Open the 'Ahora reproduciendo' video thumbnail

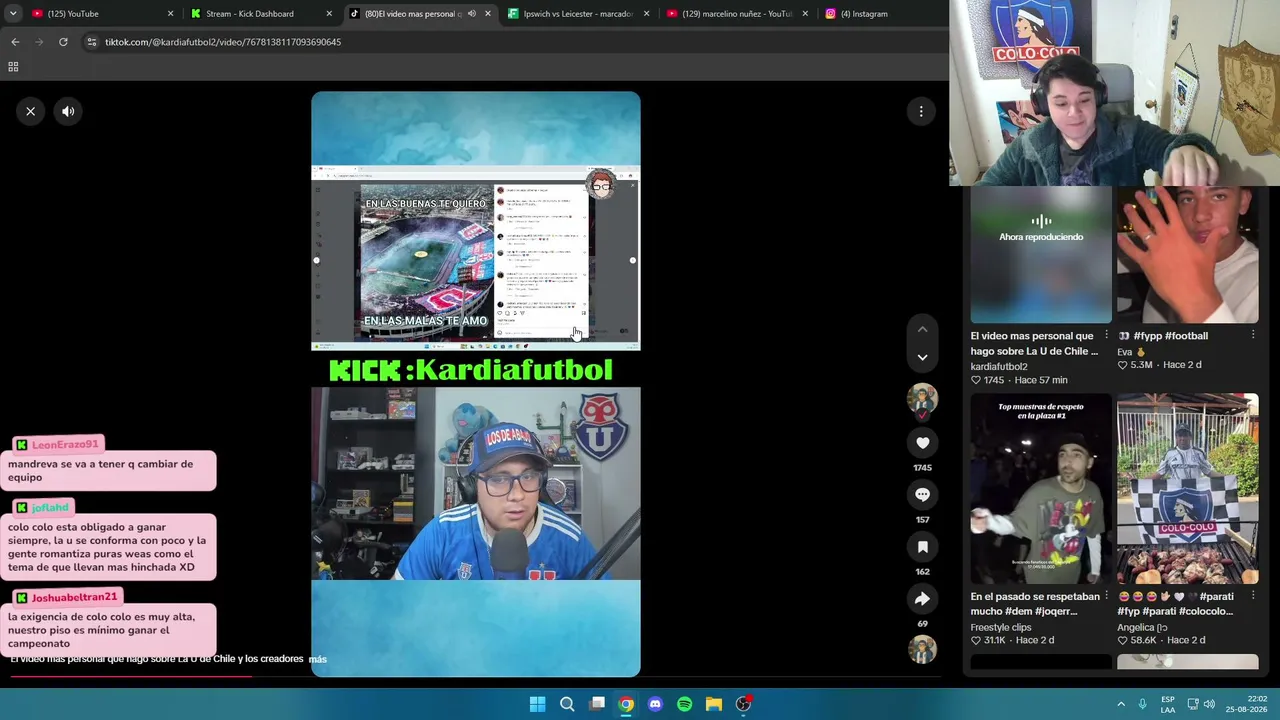tap(1041, 254)
